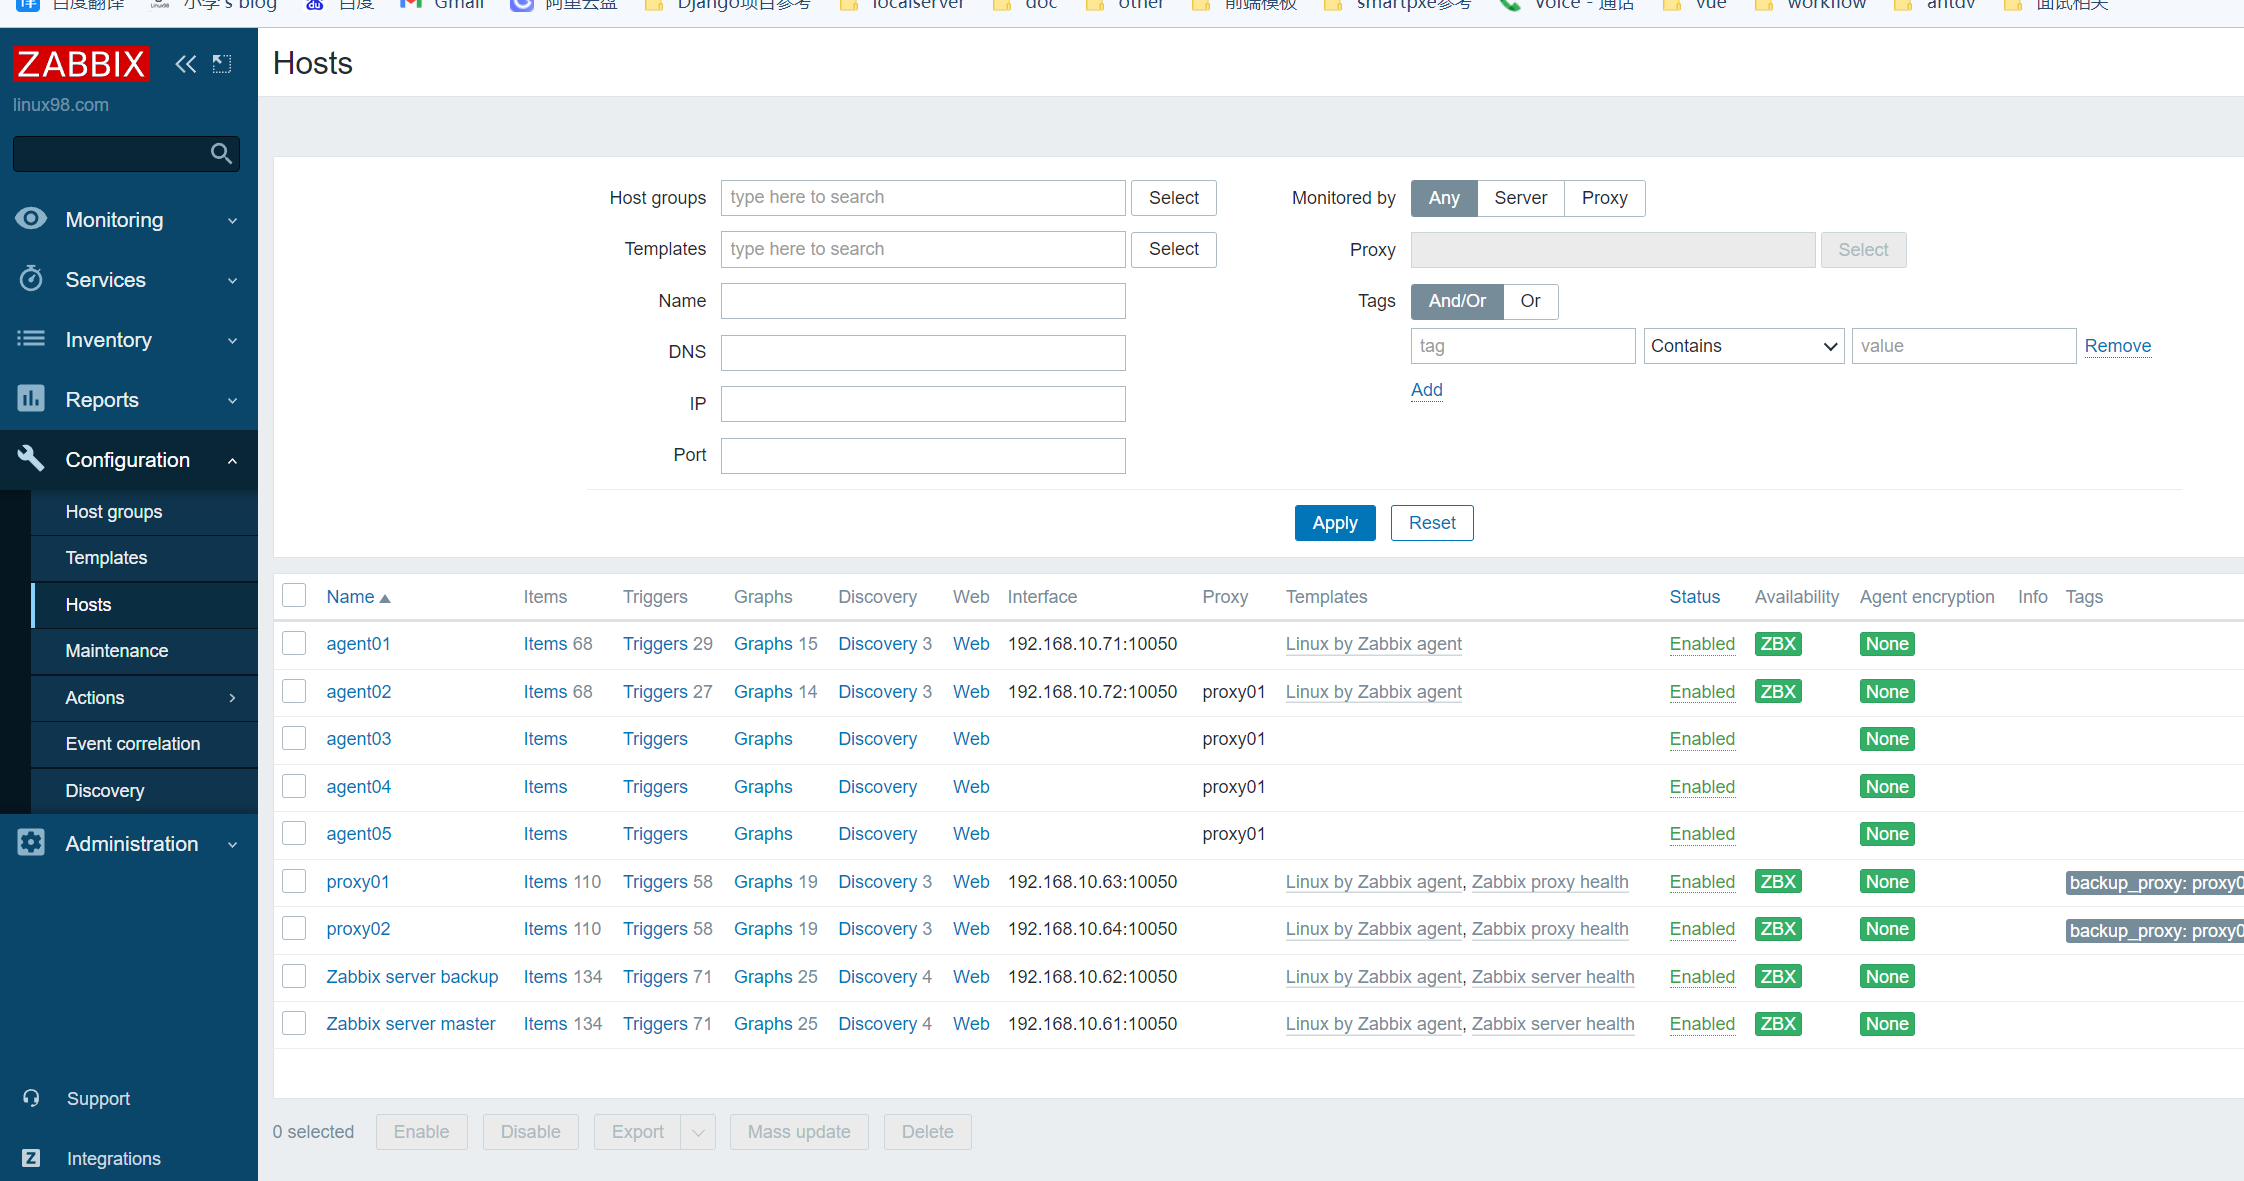Check the select-all hosts checkbox
The height and width of the screenshot is (1181, 2244).
[x=294, y=596]
